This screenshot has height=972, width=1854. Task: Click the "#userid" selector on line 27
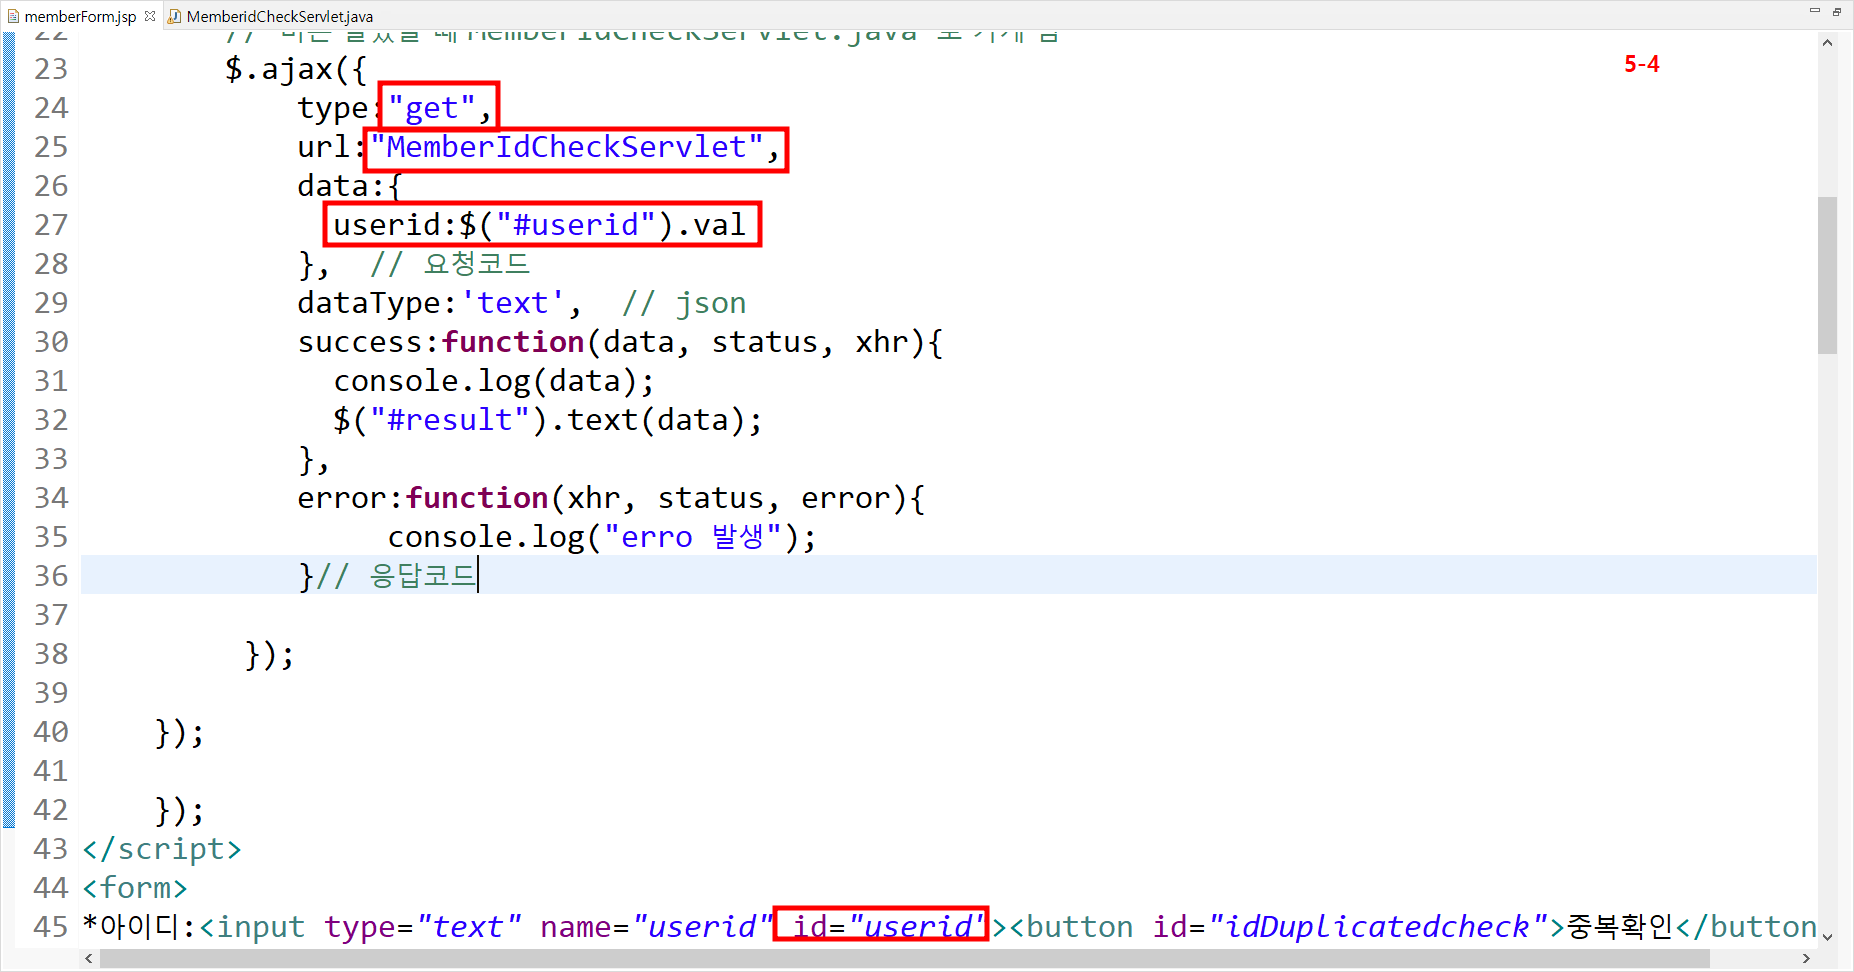click(576, 225)
